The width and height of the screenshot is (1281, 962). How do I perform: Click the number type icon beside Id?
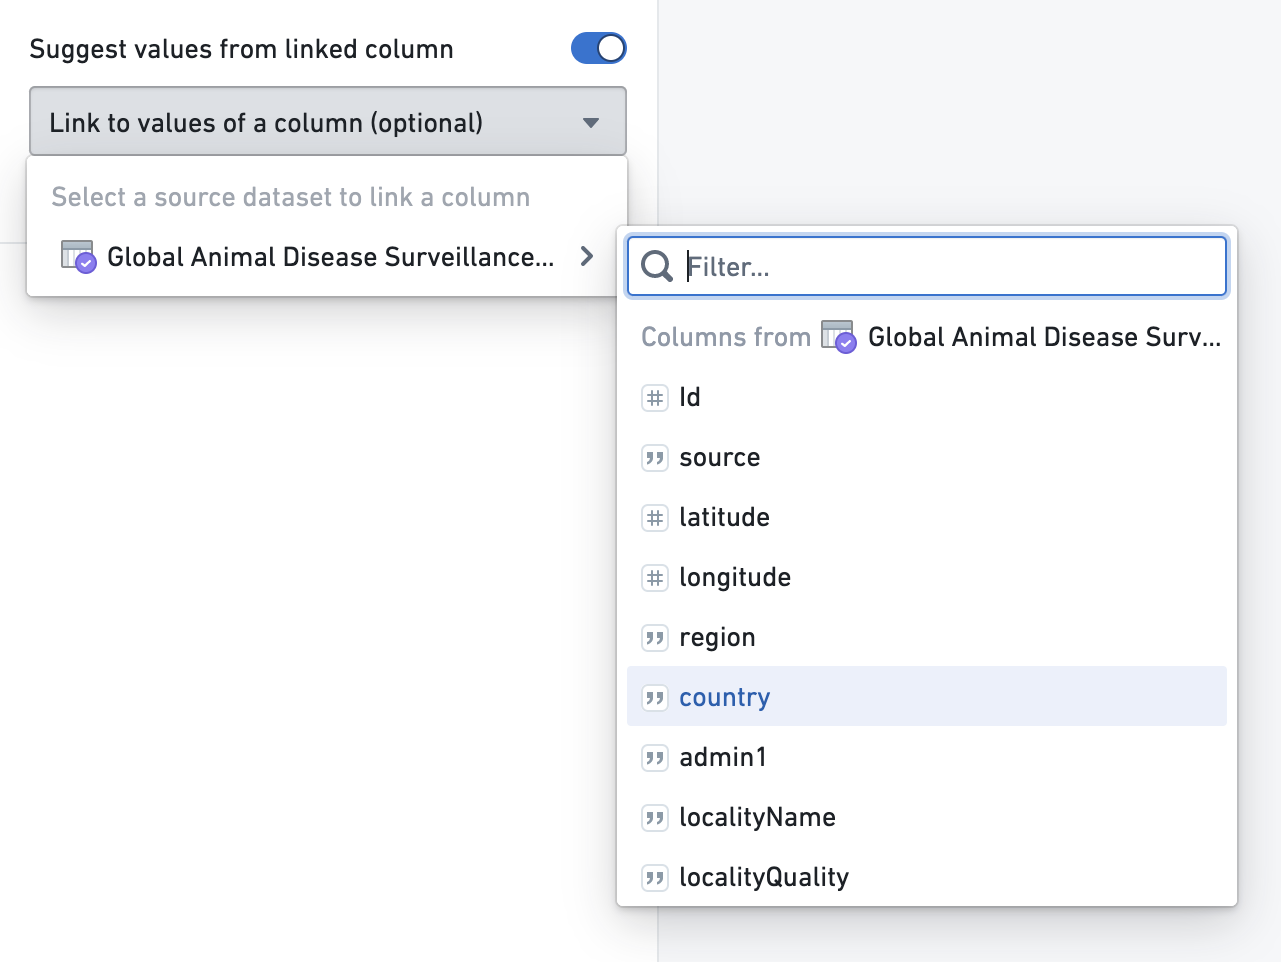point(655,398)
